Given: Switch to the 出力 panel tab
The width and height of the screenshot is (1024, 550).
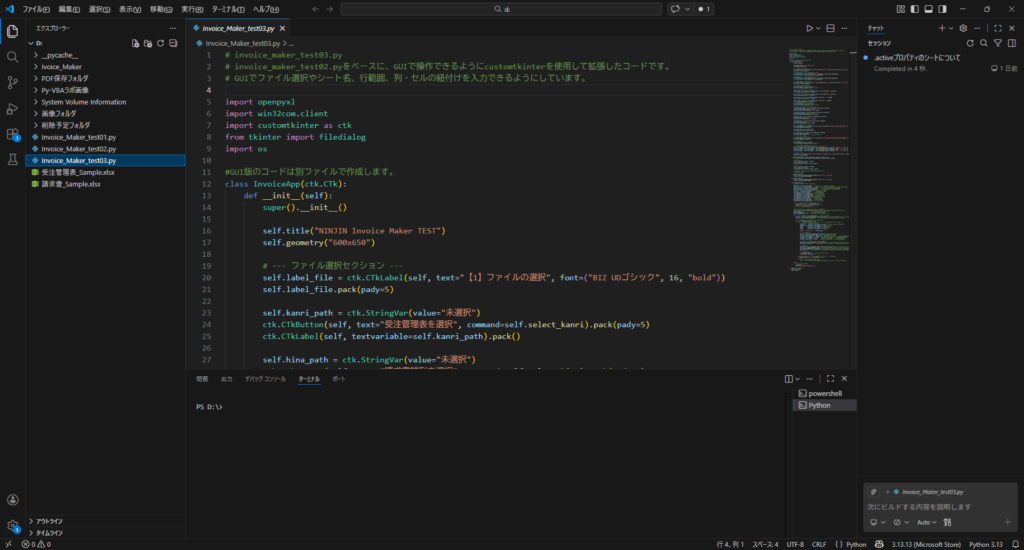Looking at the screenshot, I should click(226, 379).
